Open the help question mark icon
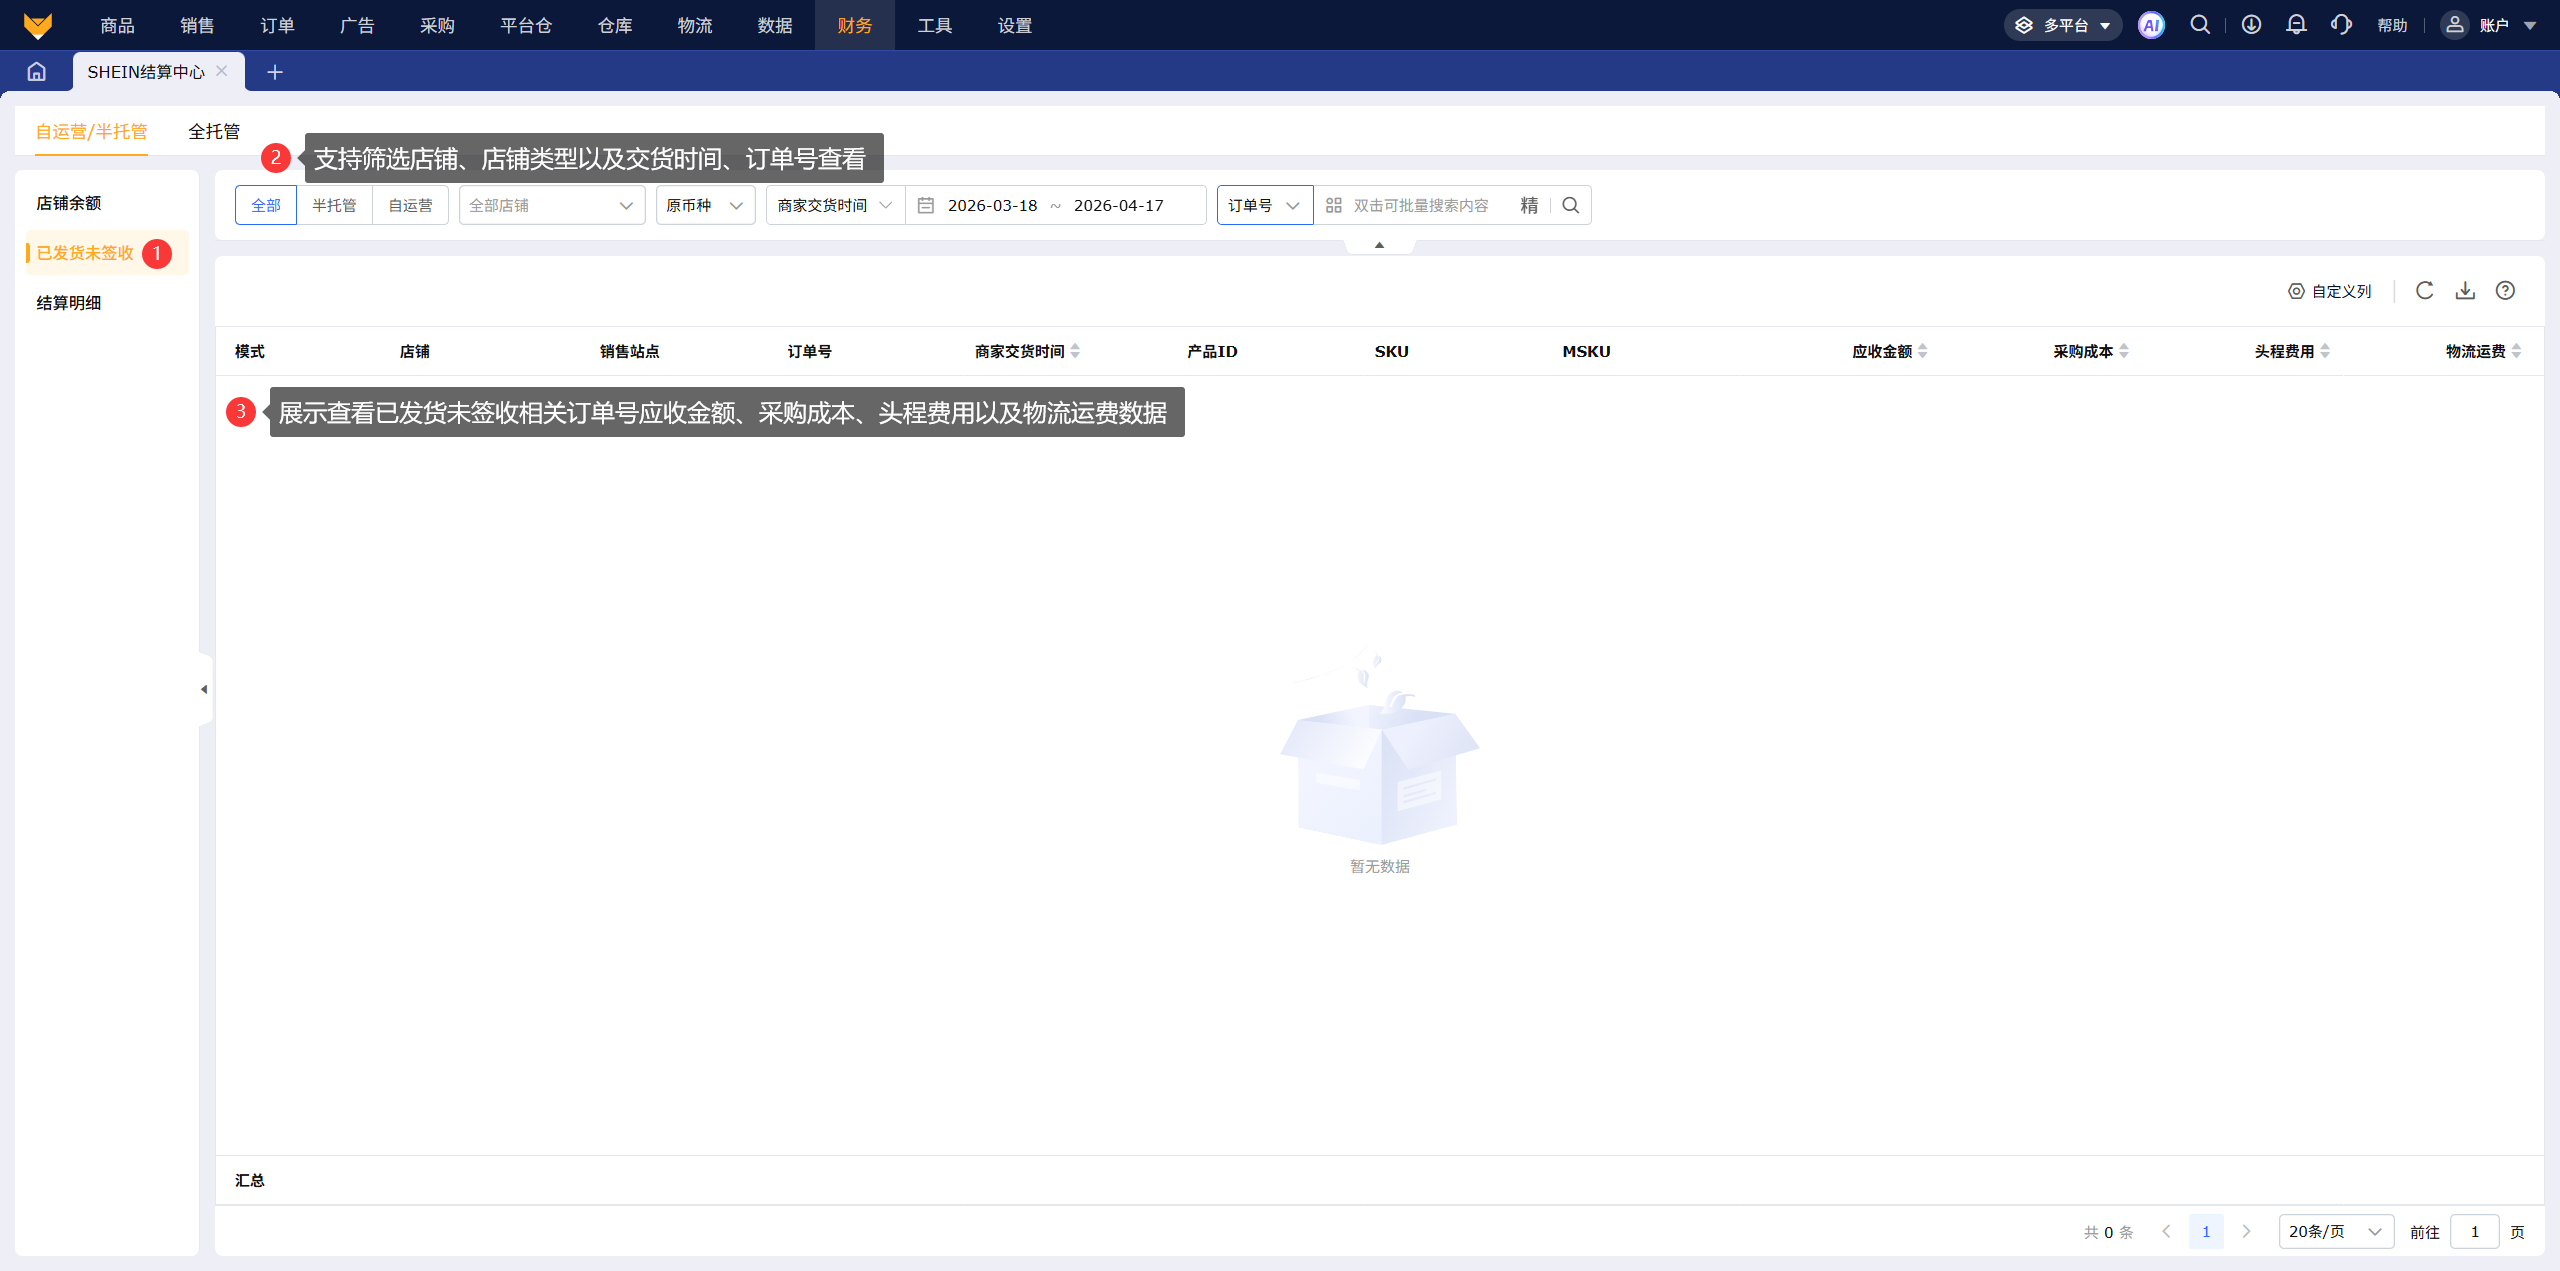Viewport: 2560px width, 1271px height. click(x=2505, y=291)
